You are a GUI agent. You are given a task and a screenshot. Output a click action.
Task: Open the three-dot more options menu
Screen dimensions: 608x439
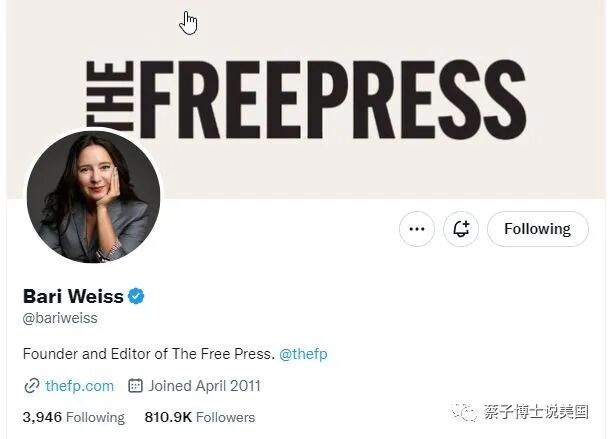(x=417, y=229)
